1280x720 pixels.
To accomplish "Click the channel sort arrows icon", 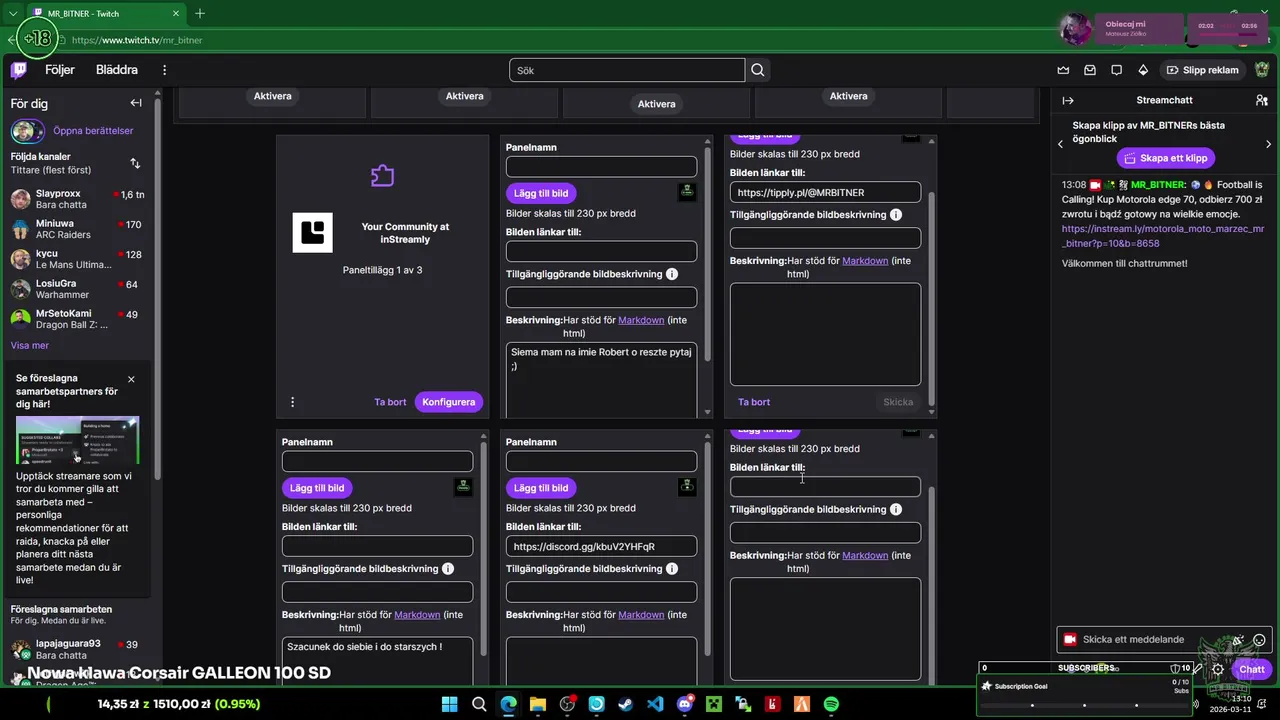I will coord(135,163).
